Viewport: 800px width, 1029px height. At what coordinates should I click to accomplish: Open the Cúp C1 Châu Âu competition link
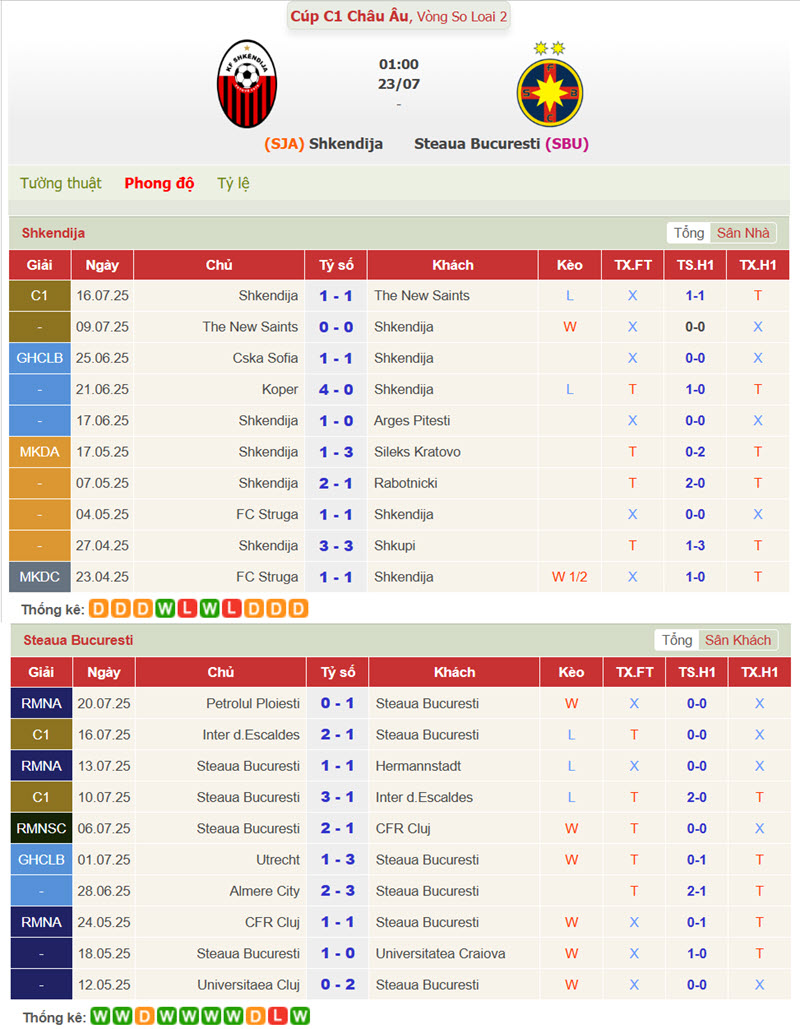coord(350,16)
